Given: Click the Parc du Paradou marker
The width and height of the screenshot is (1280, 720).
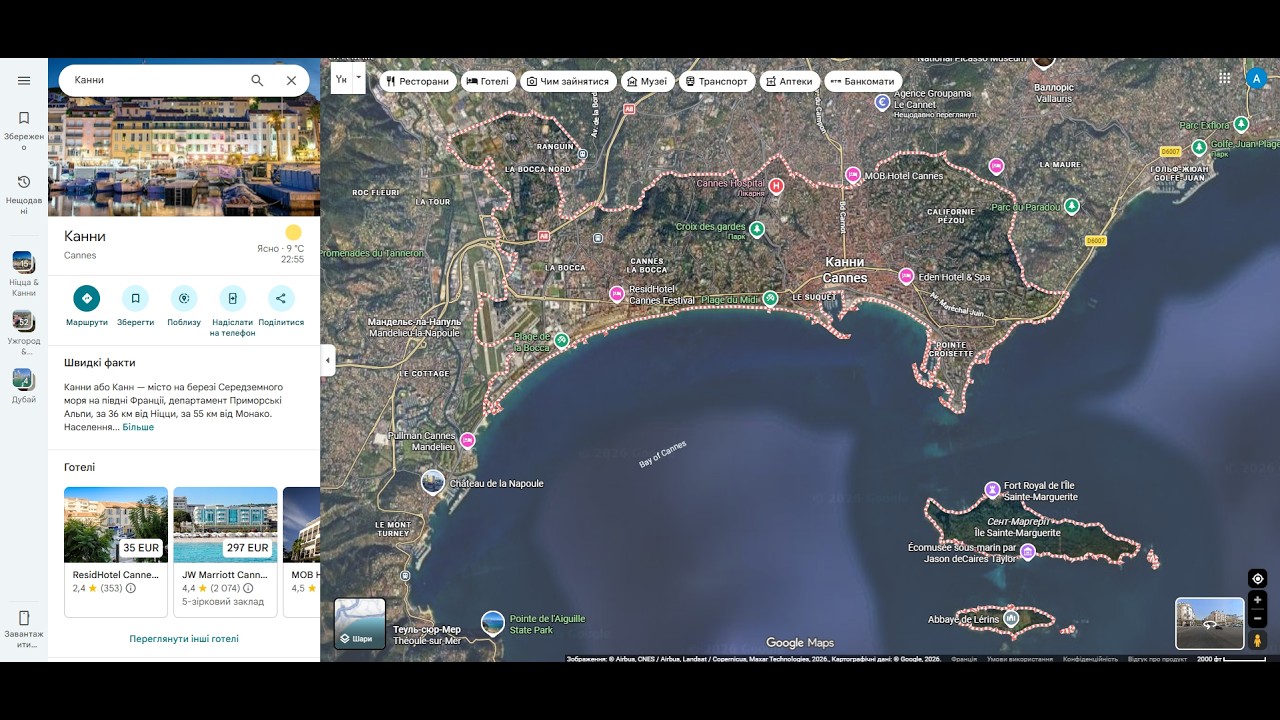Looking at the screenshot, I should (1072, 206).
